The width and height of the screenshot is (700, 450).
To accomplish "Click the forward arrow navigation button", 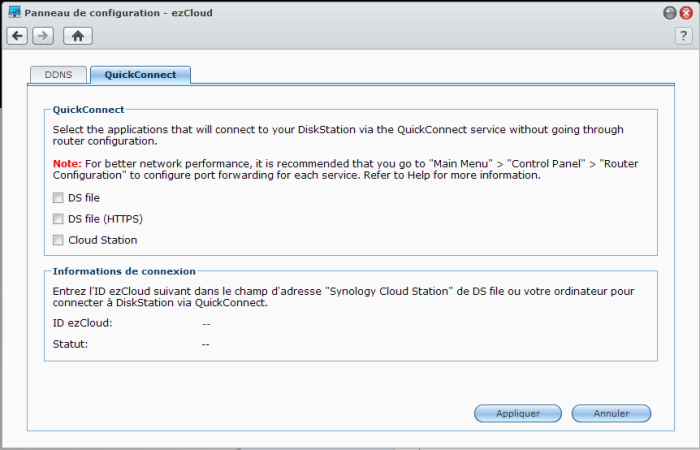I will (x=42, y=36).
